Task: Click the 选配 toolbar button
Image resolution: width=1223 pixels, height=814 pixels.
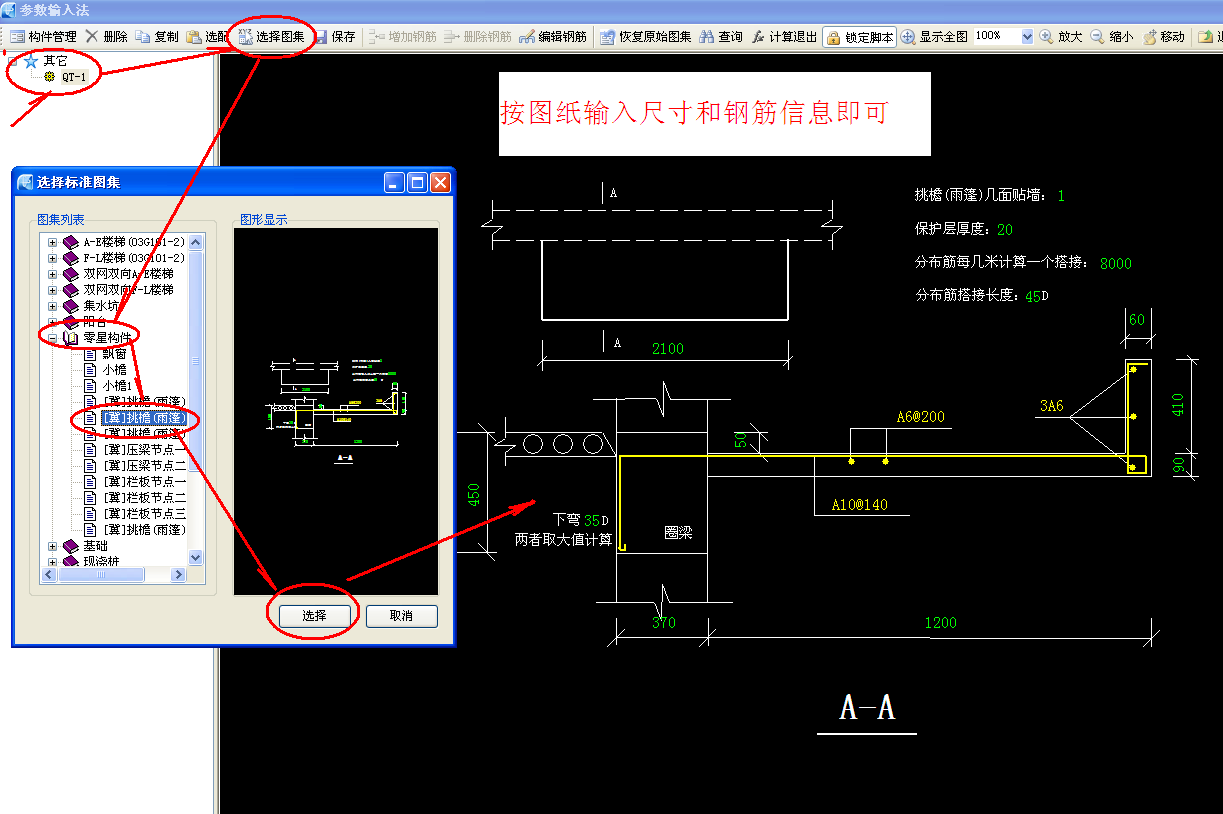Action: (x=207, y=37)
